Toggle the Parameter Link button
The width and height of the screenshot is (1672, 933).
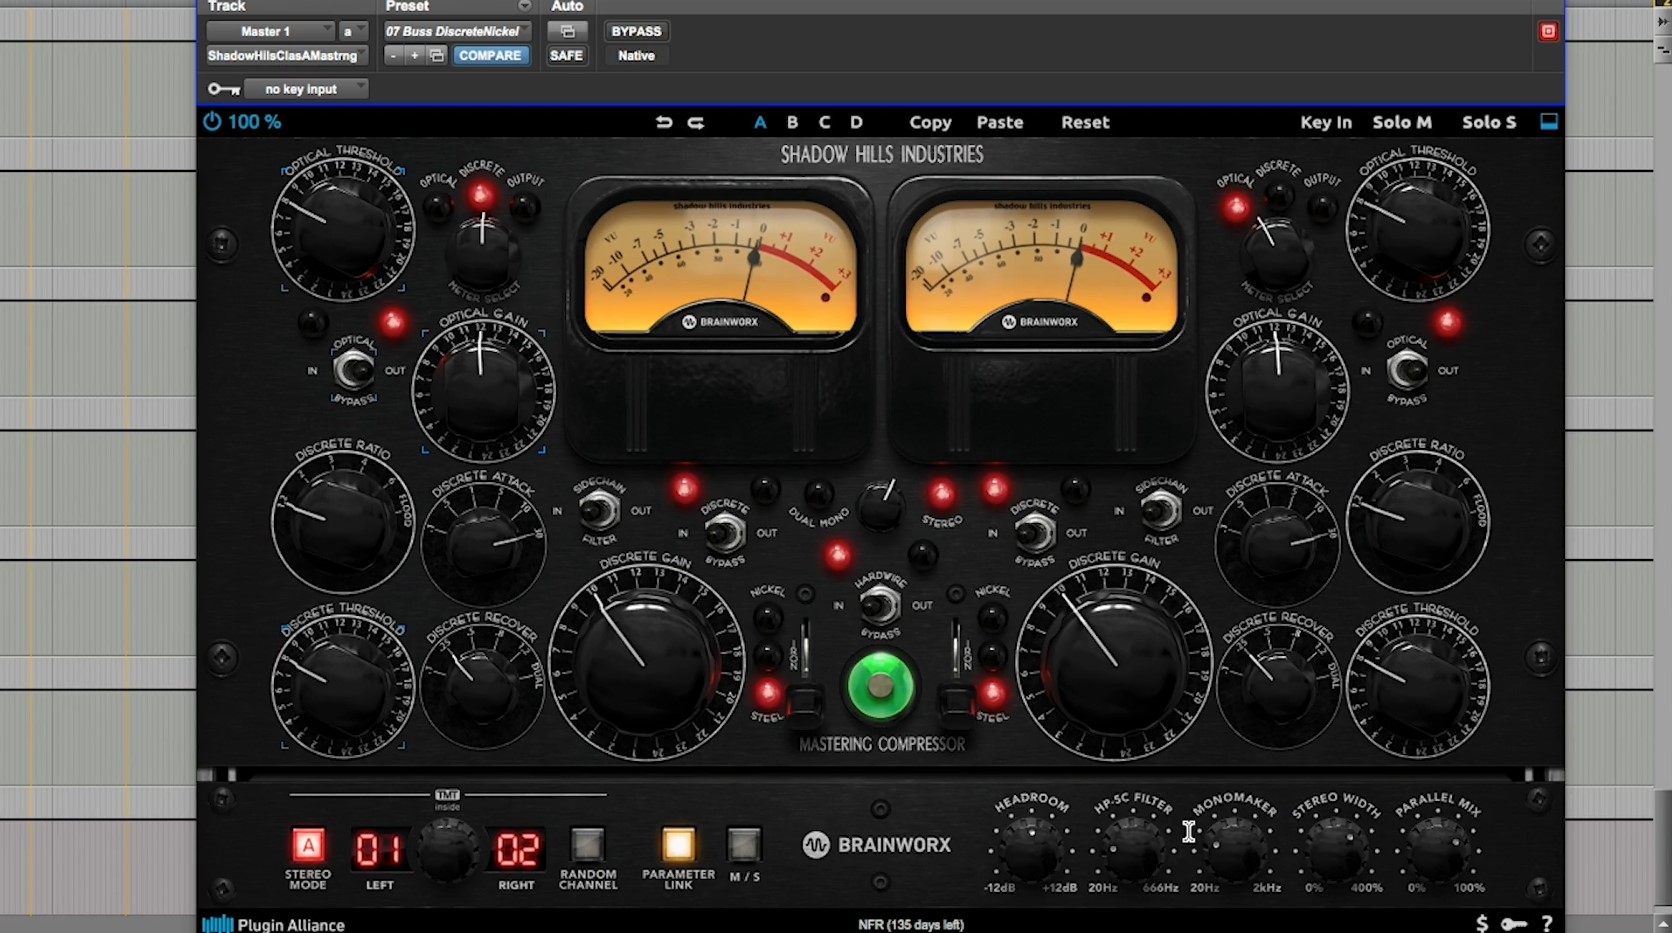click(x=678, y=845)
